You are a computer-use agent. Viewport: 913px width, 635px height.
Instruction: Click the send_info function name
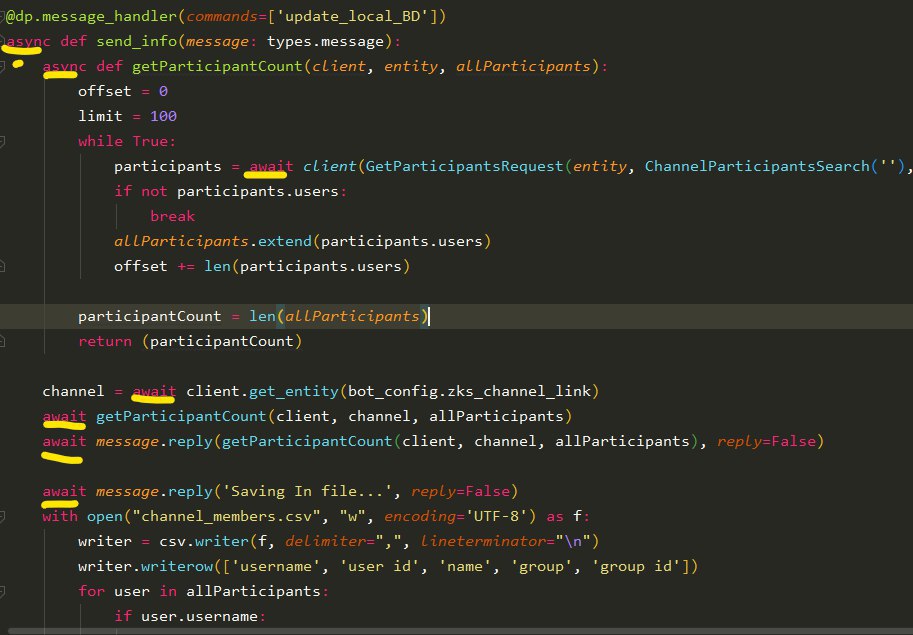click(x=137, y=41)
